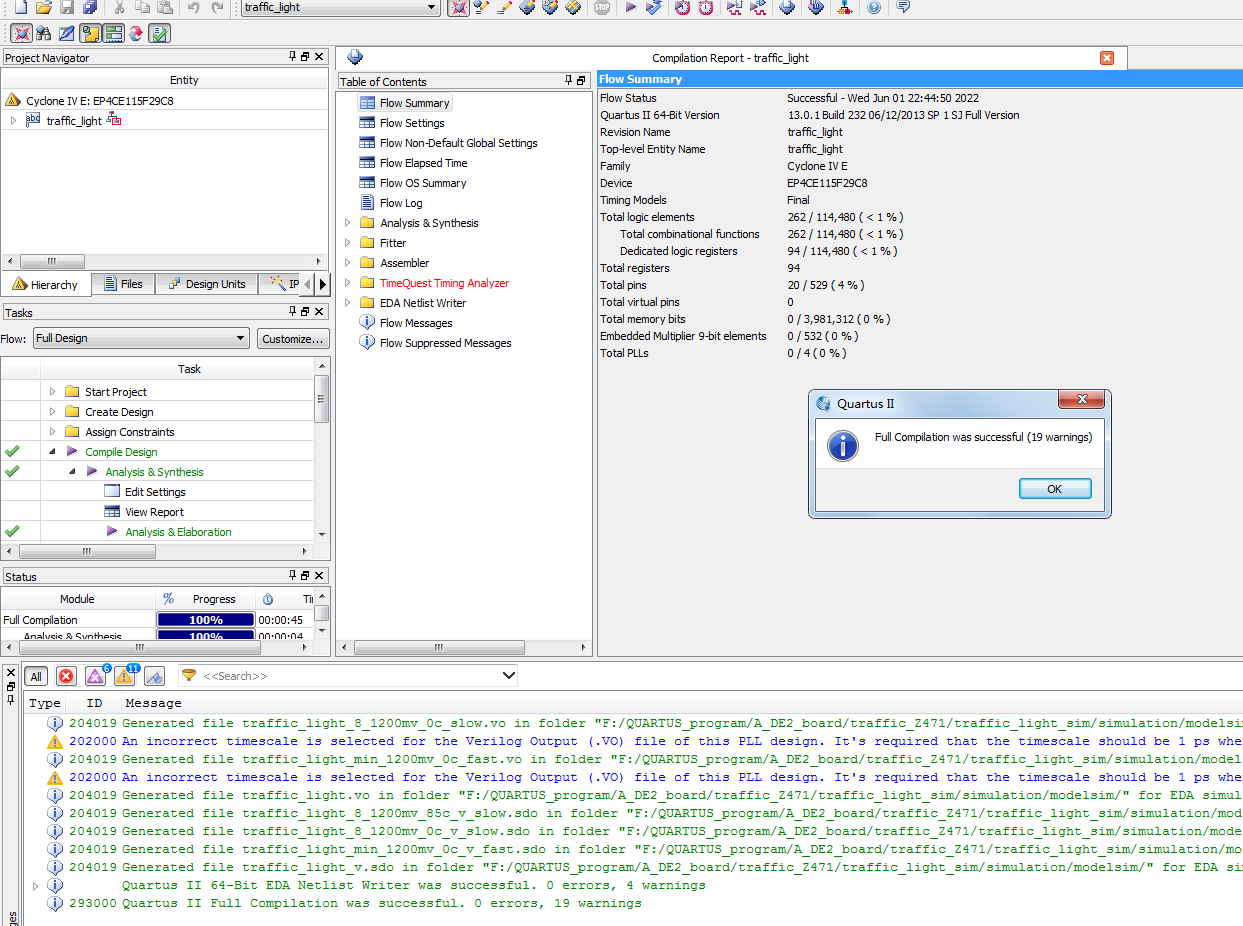Toggle the warning messages filter
1243x926 pixels.
point(125,676)
